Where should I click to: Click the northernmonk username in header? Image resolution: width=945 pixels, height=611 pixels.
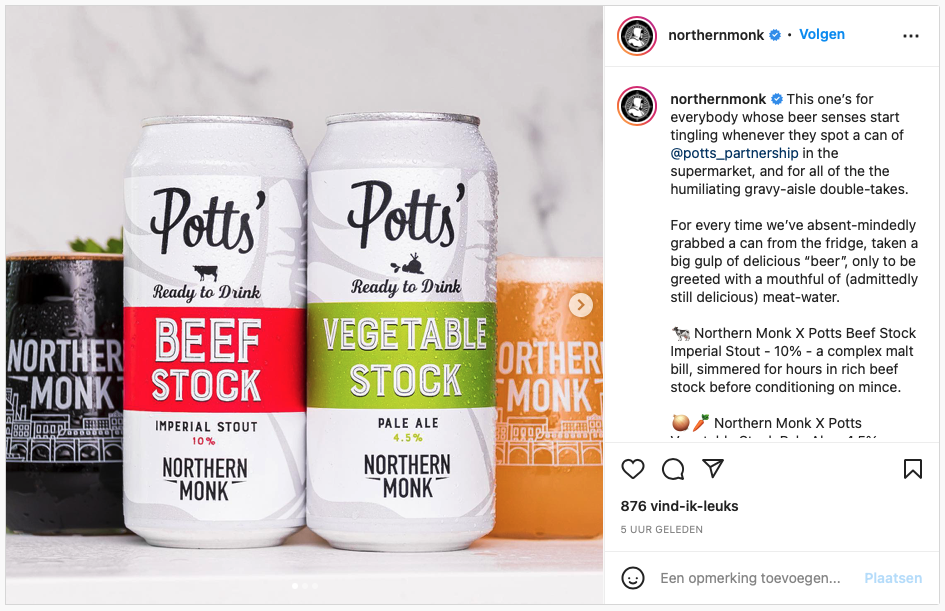pos(716,35)
